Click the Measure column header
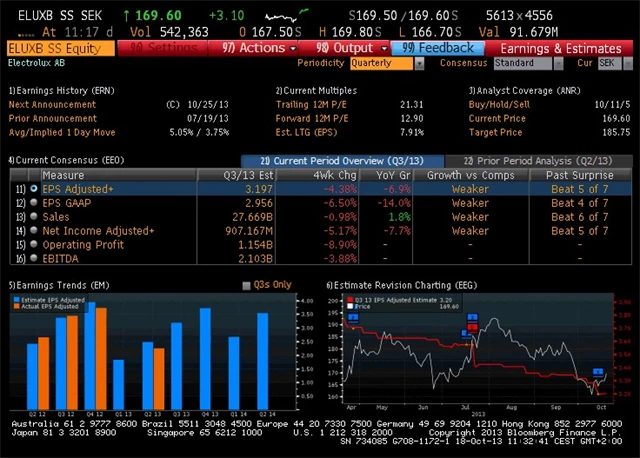Viewport: 640px width, 458px height. (x=118, y=175)
